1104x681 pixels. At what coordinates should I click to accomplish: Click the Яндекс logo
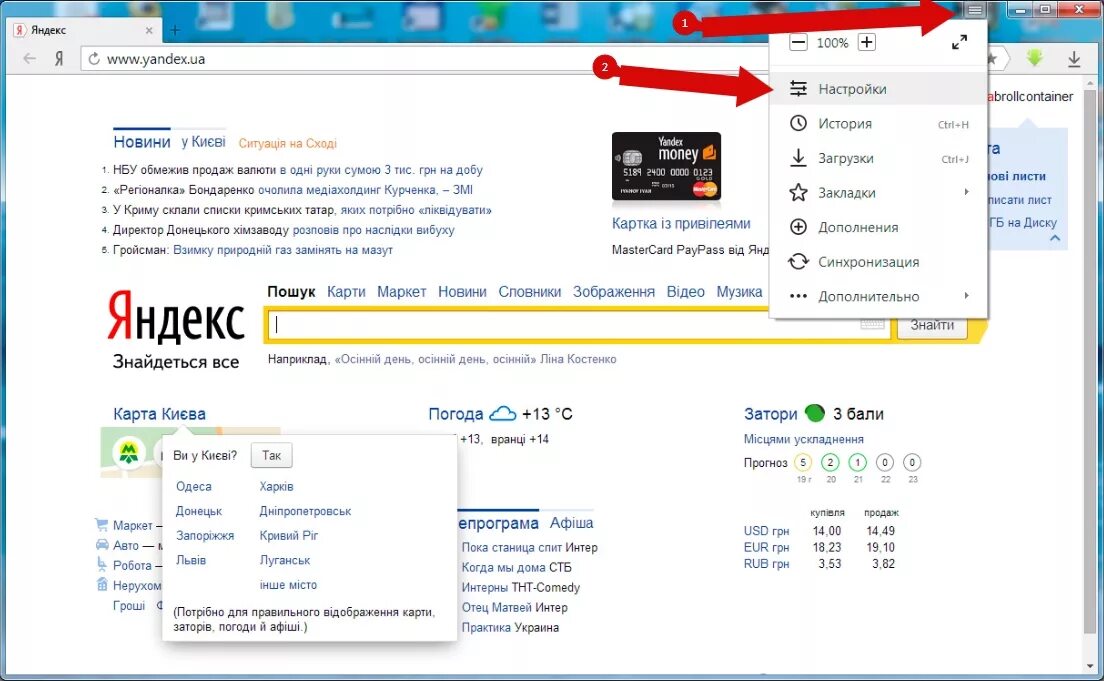pyautogui.click(x=176, y=316)
